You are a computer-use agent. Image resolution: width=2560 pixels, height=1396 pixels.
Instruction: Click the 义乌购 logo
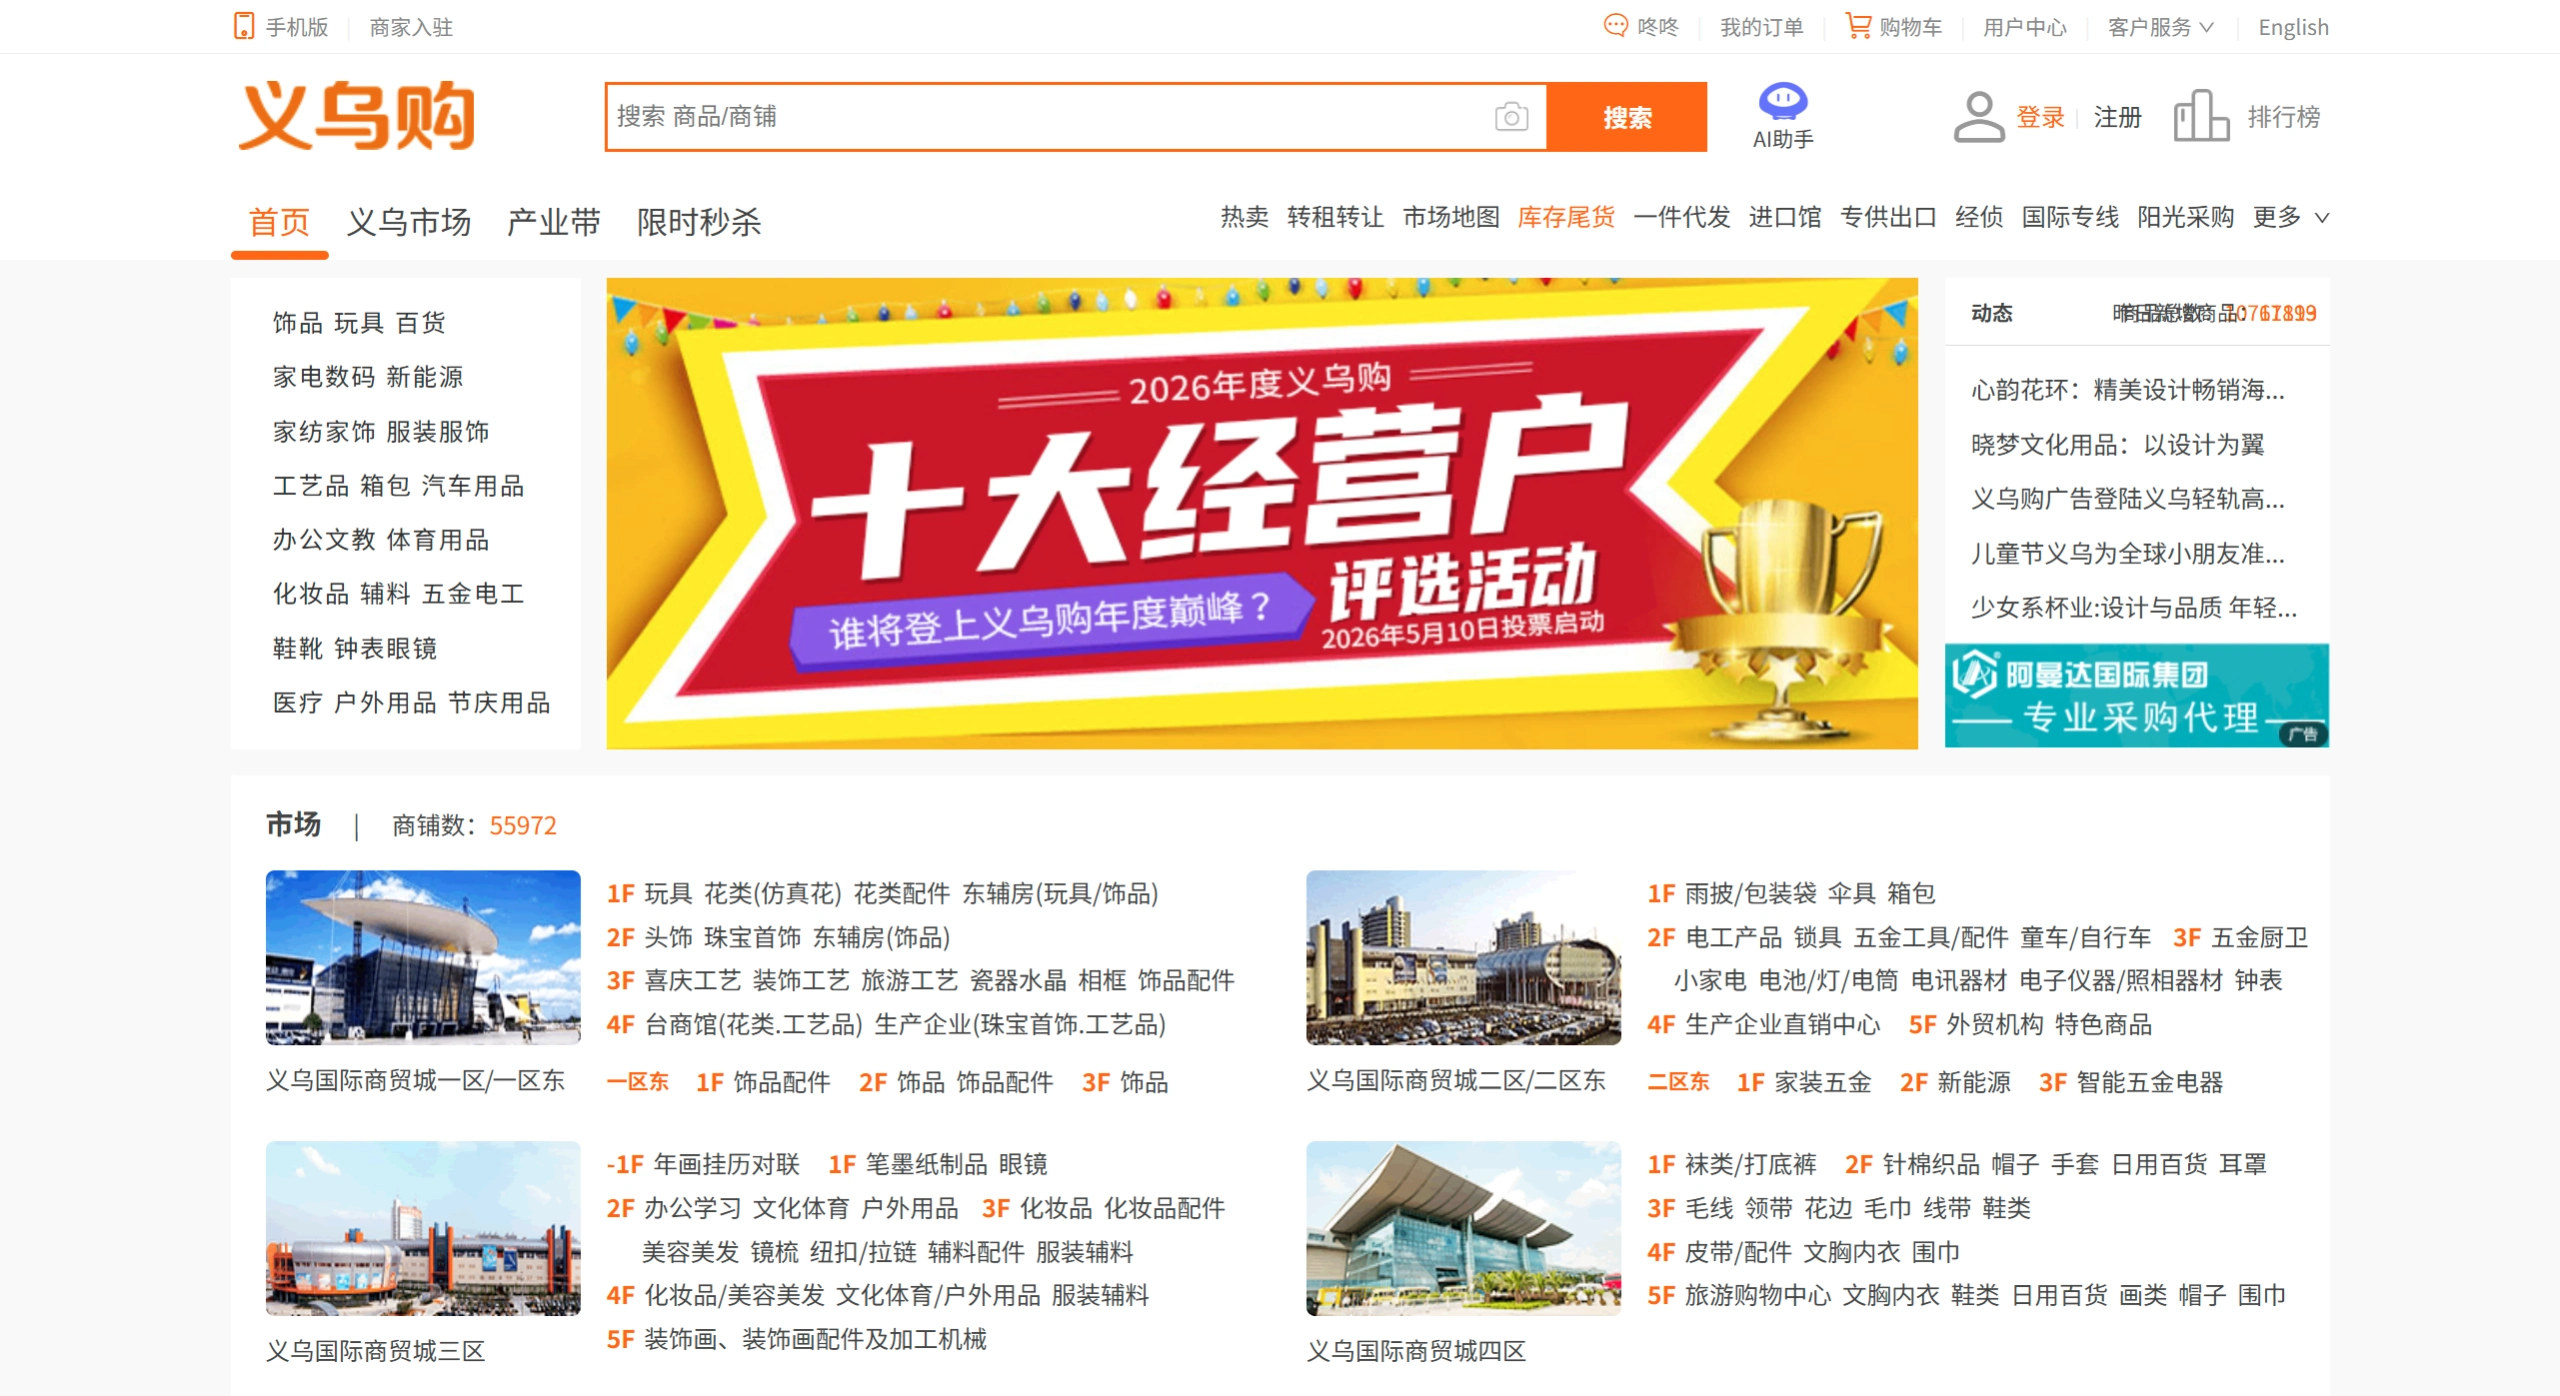356,116
